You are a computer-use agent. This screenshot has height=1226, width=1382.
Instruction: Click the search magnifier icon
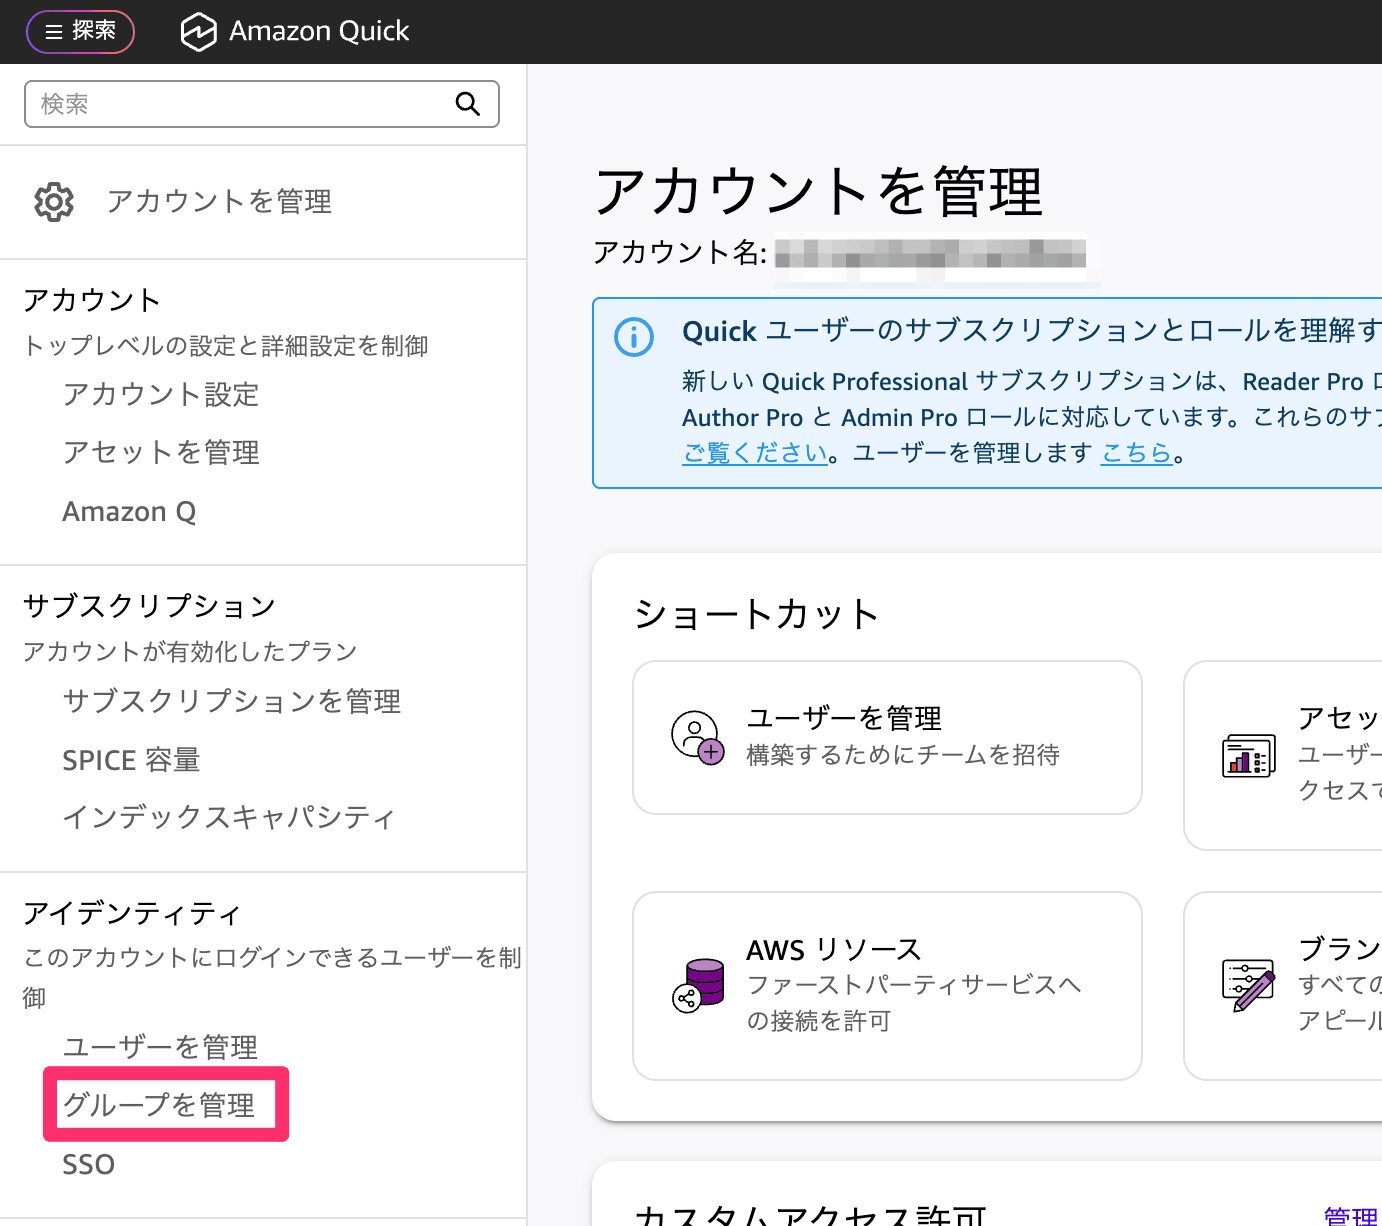pos(468,104)
